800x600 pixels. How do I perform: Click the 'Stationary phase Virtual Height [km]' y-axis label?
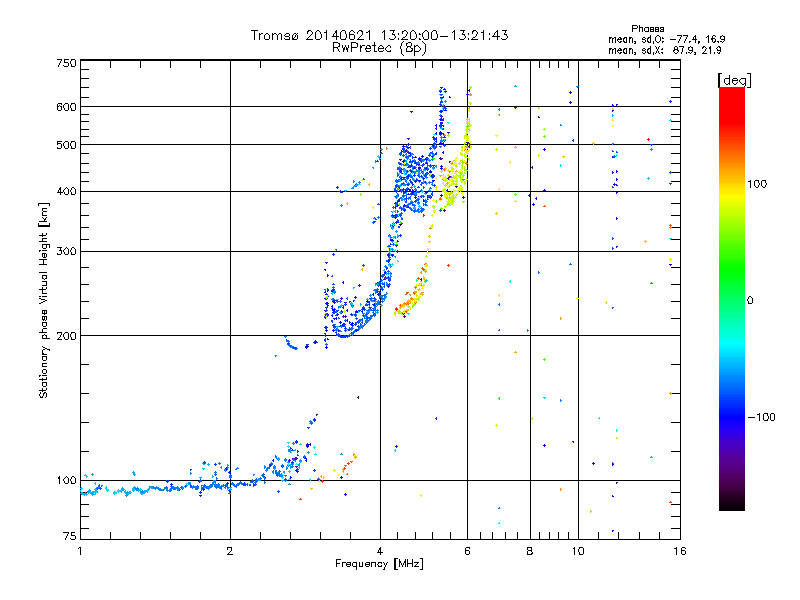pos(44,301)
